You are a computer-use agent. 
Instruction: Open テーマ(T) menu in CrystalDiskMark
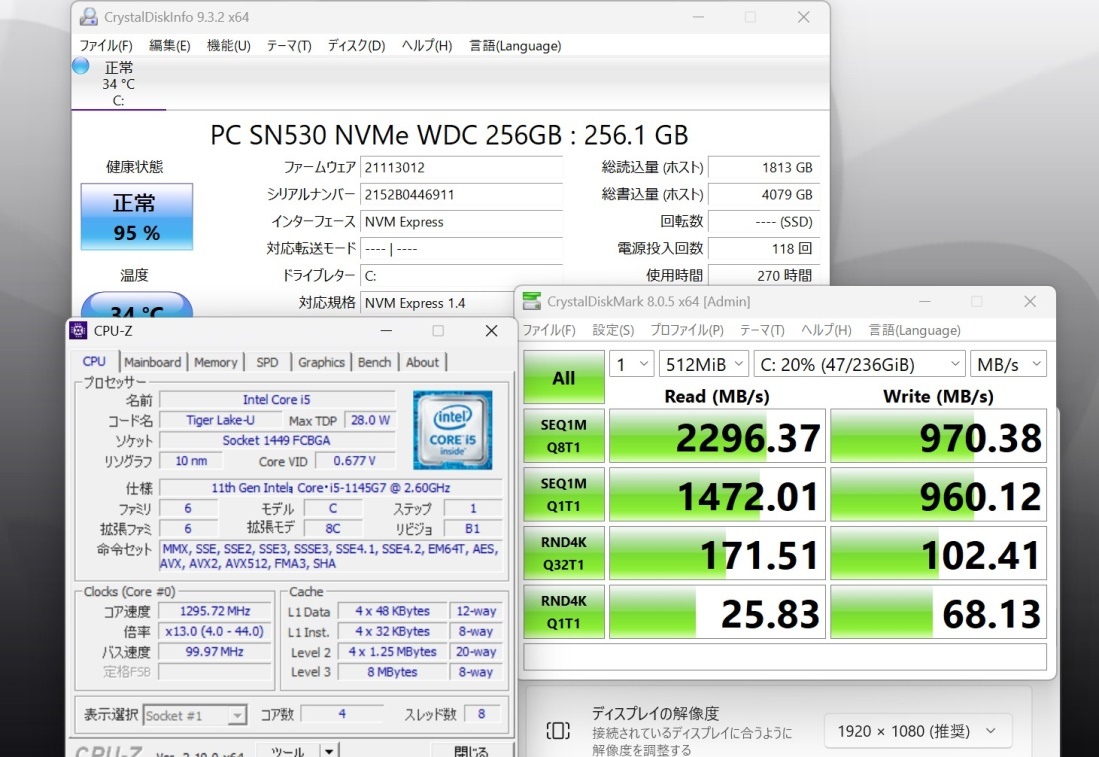(x=763, y=330)
